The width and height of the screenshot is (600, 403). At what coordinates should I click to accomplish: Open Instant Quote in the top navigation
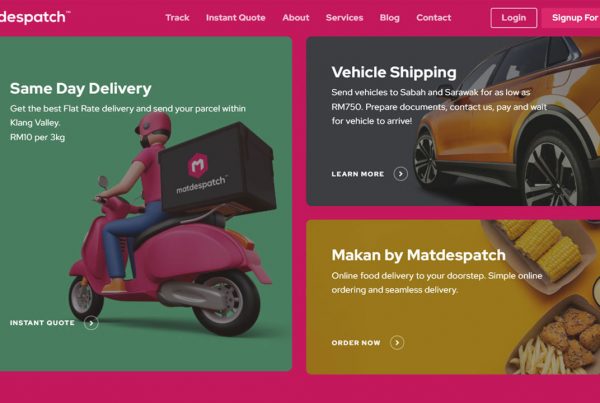pyautogui.click(x=235, y=18)
